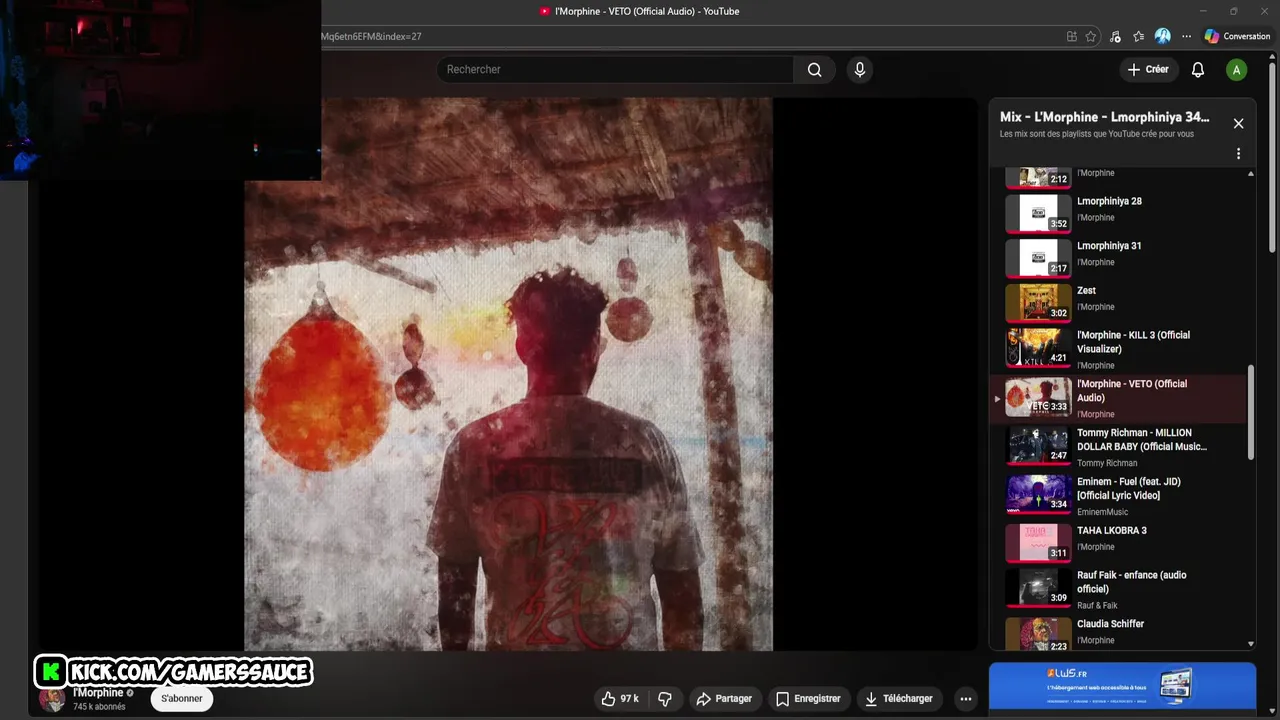Click 'l'Morphine - KILL 3 (Official Visualizer)' title
1280x720 pixels.
click(1133, 342)
